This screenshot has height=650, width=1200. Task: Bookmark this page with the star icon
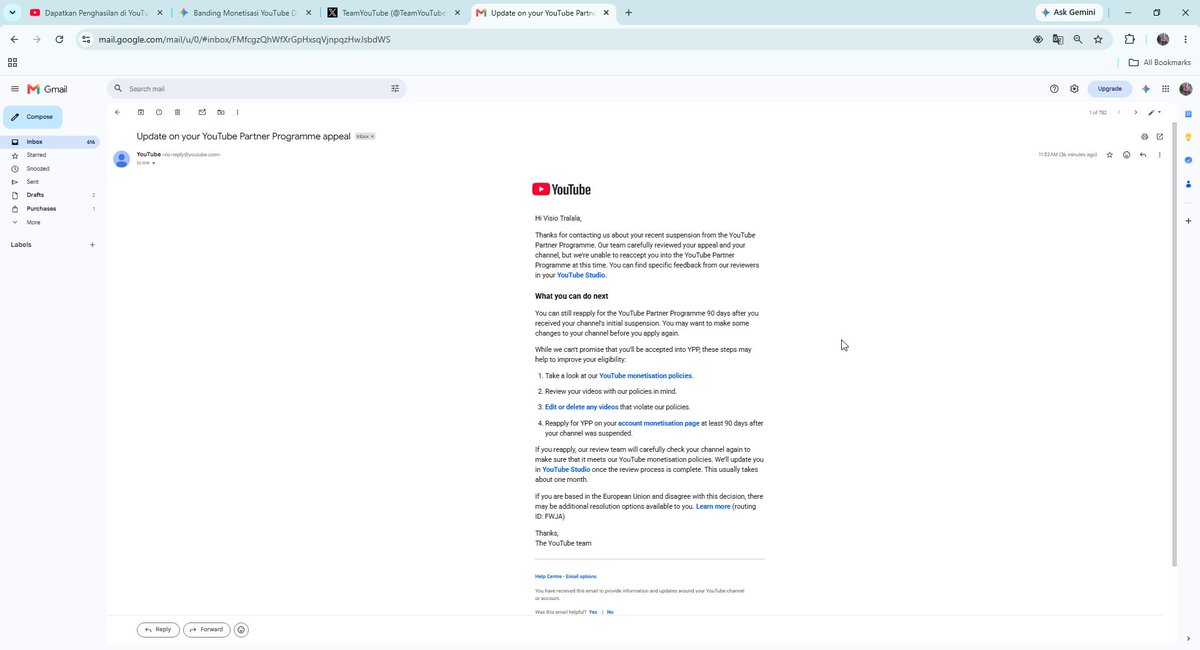(1098, 39)
